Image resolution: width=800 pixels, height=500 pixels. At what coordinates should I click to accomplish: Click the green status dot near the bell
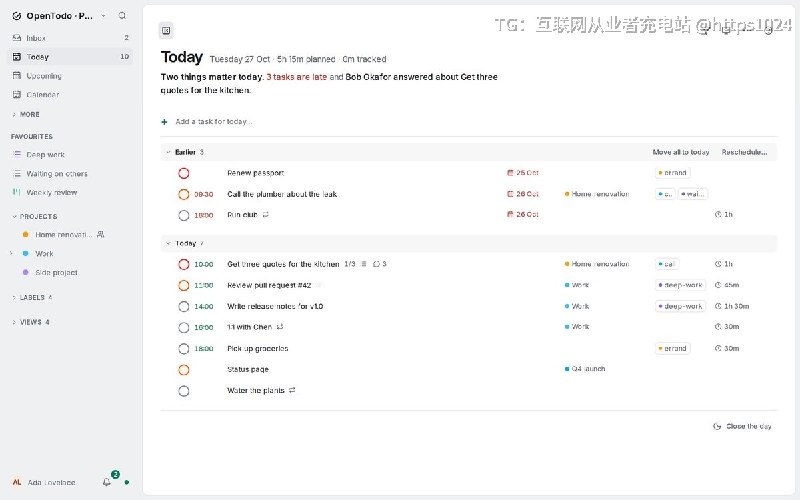click(127, 482)
